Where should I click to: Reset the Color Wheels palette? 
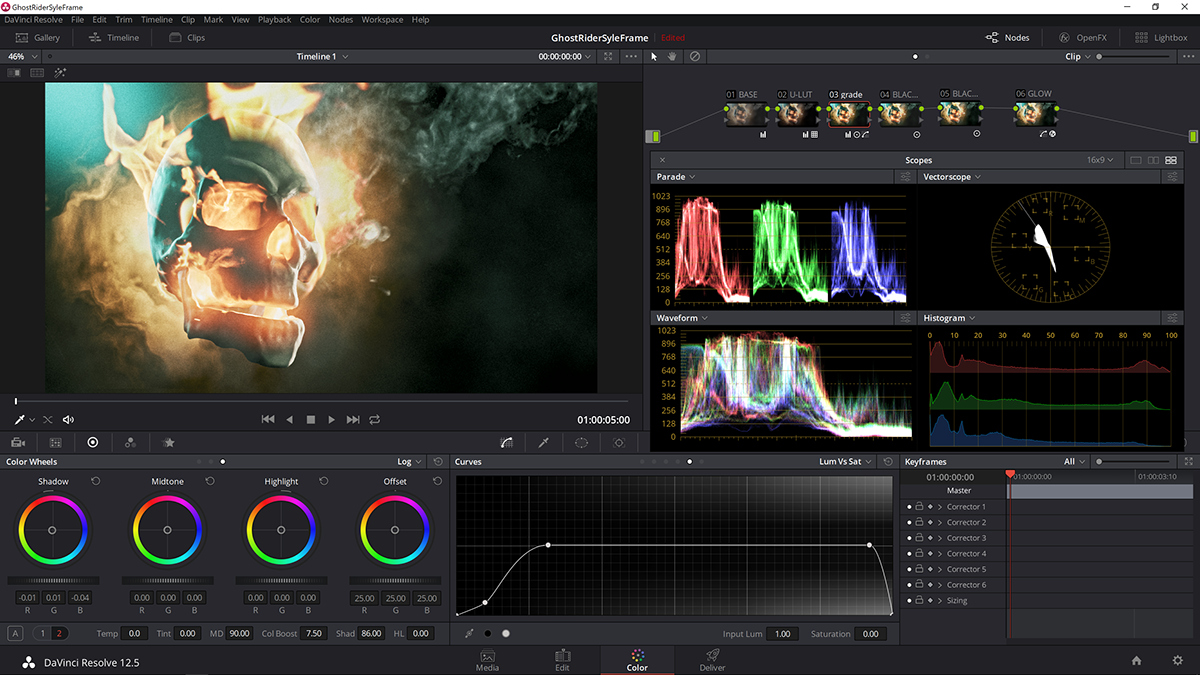pyautogui.click(x=438, y=462)
